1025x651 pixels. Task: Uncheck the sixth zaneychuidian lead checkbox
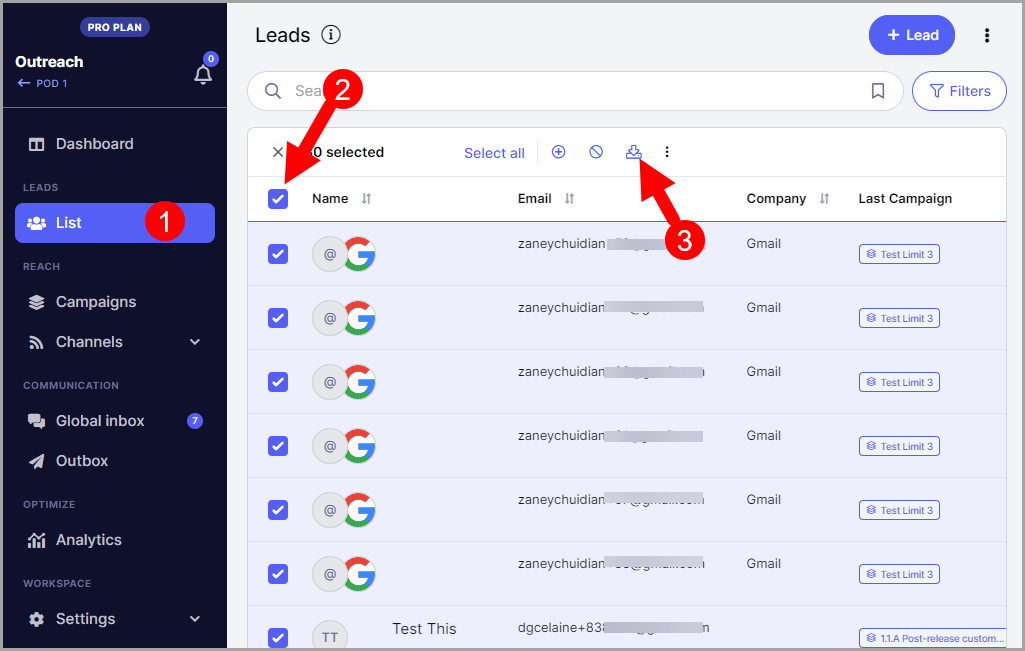click(x=278, y=574)
